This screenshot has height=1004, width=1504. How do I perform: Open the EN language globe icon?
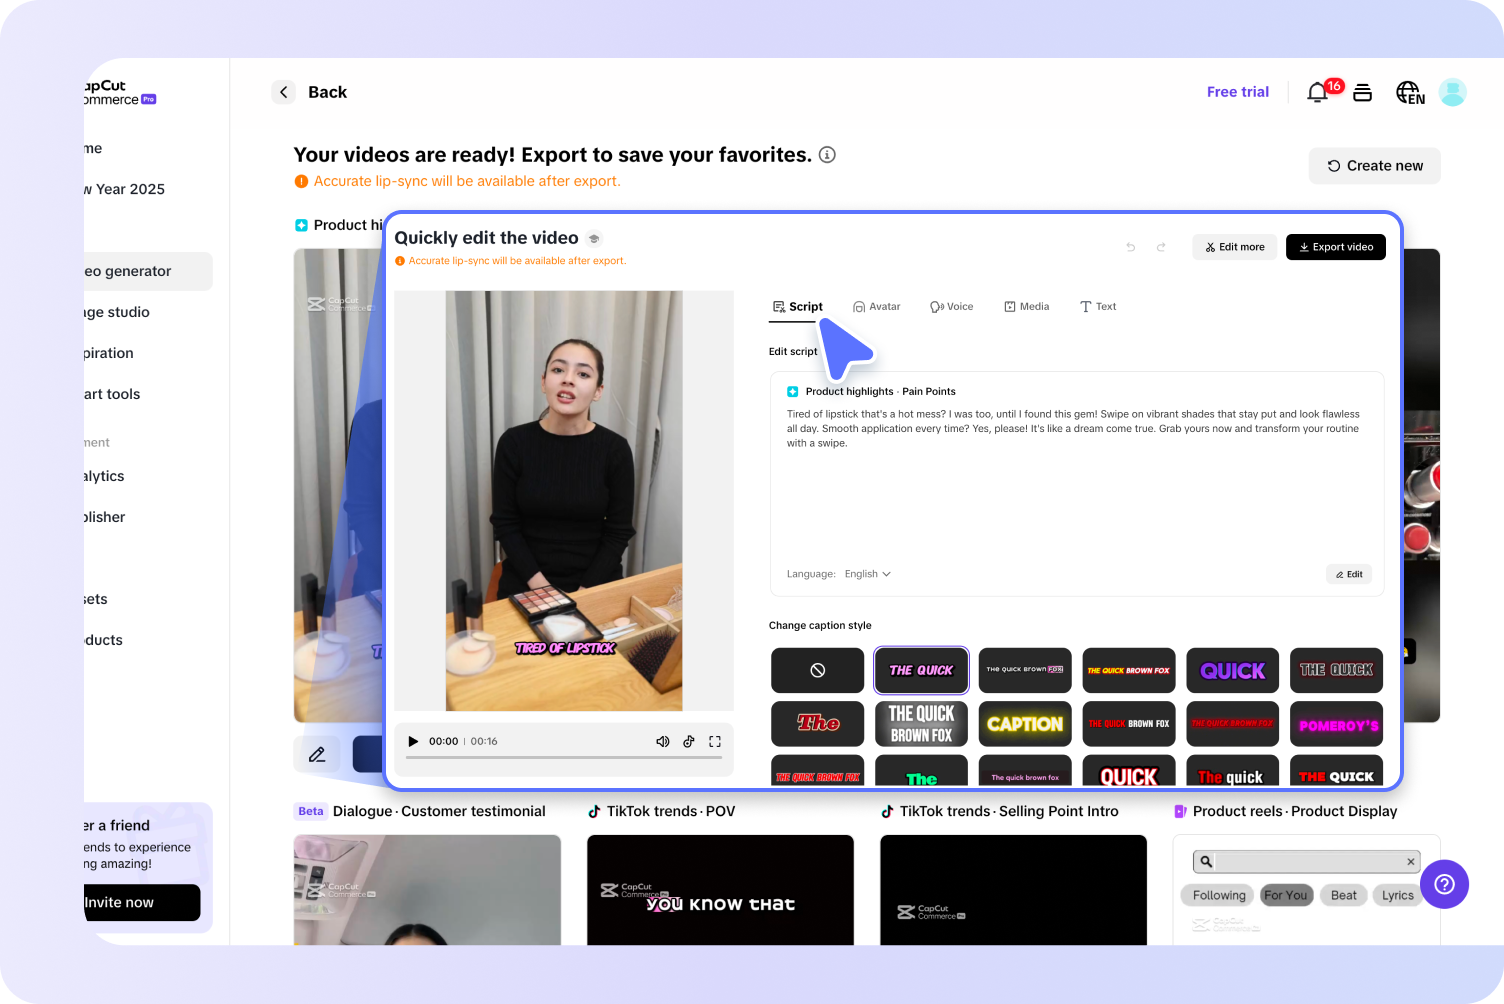1410,92
